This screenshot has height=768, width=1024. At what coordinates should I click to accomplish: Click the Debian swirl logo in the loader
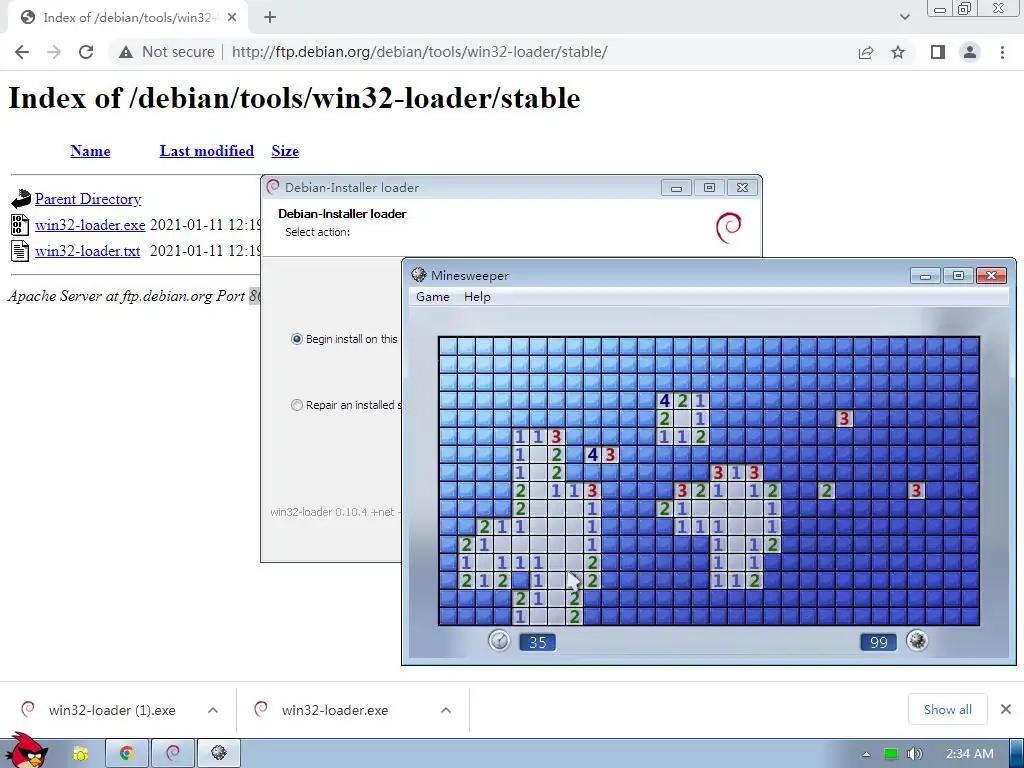[729, 227]
